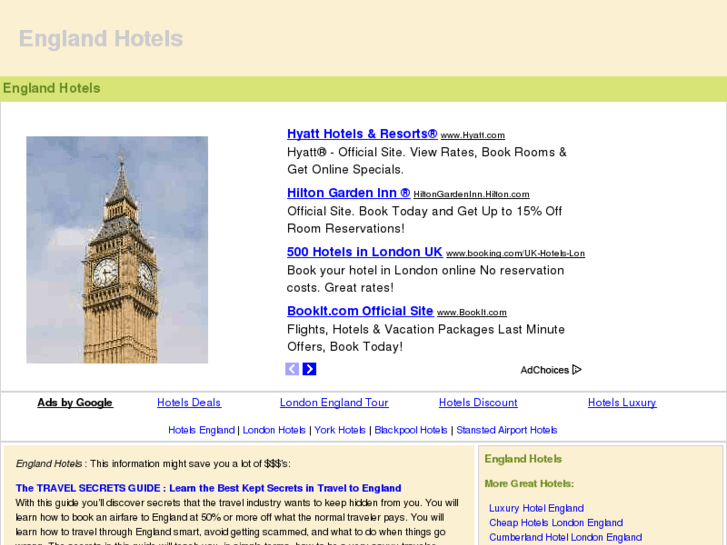Image resolution: width=727 pixels, height=545 pixels.
Task: Go to the York Hotels link
Action: point(340,430)
